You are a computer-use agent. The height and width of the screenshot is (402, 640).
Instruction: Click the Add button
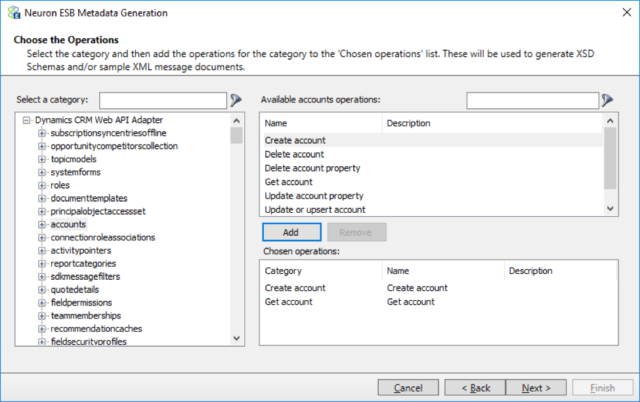pyautogui.click(x=291, y=232)
